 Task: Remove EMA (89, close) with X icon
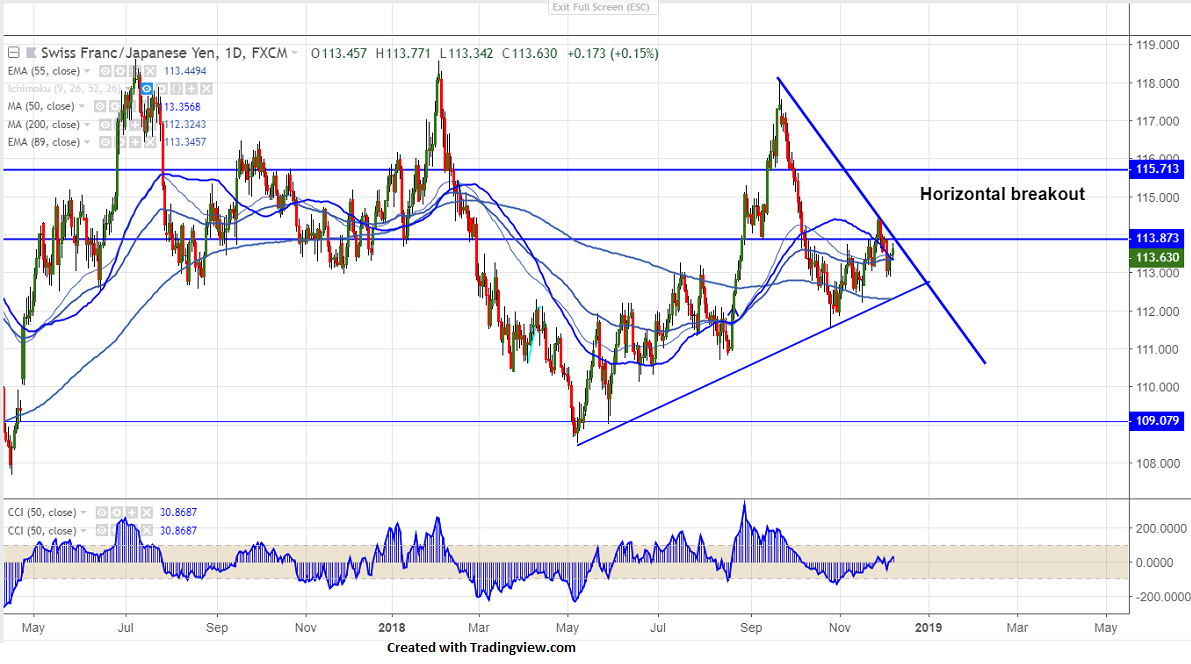150,142
